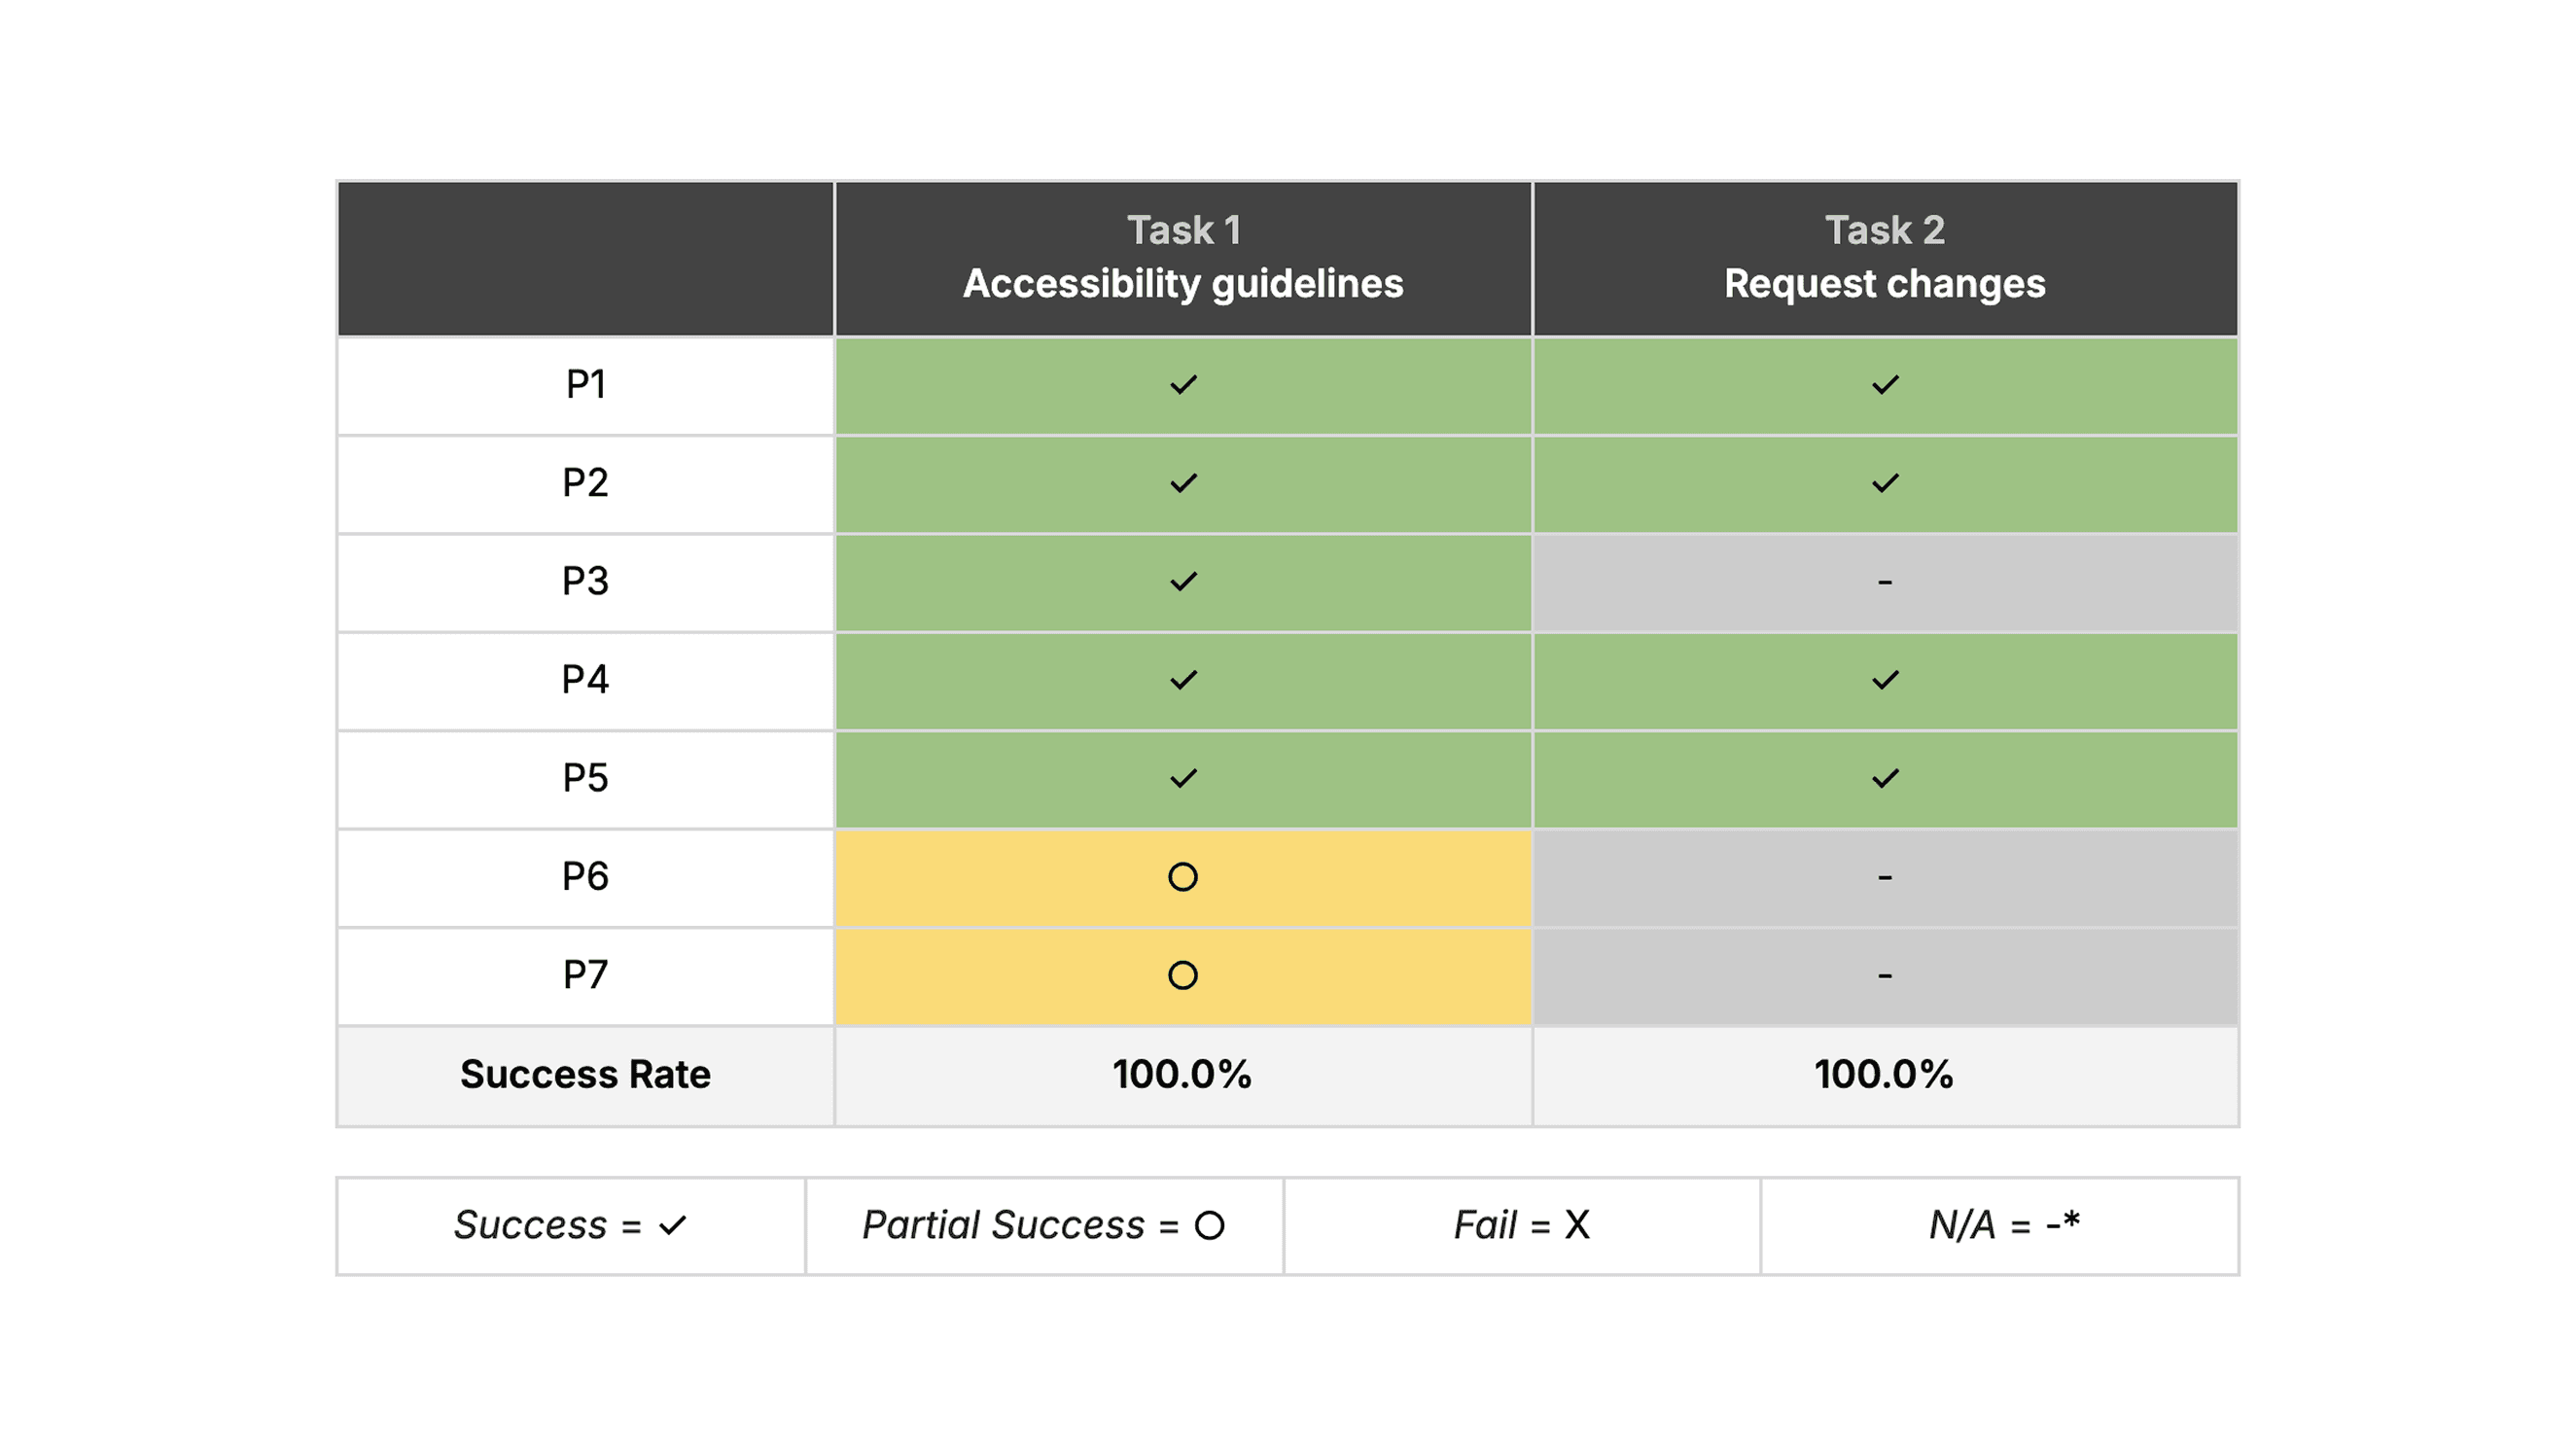Select the Task 1 Accessibility guidelines header
The height and width of the screenshot is (1451, 2576).
point(1183,258)
